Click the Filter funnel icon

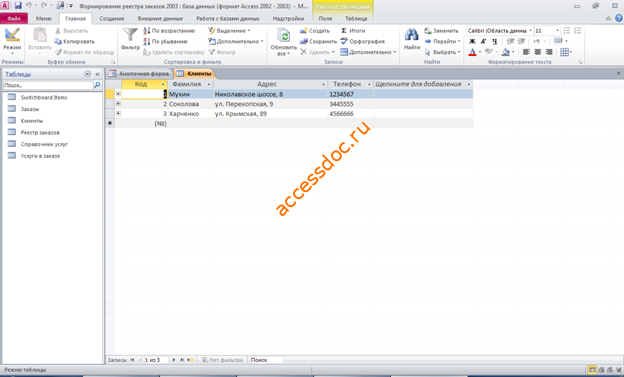[x=130, y=35]
